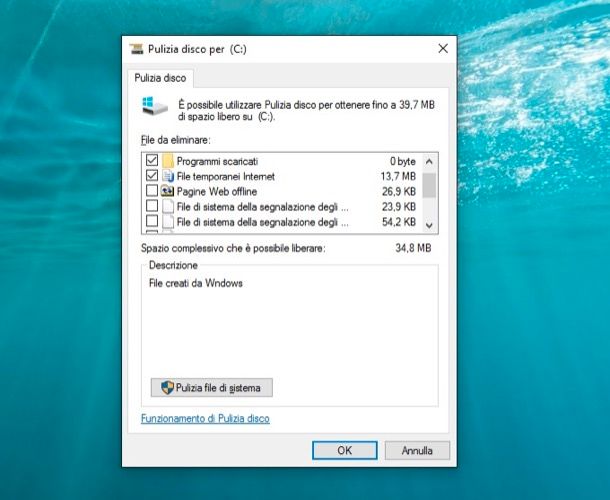Click the Pagine Web offline icon
610x500 pixels.
[168, 191]
